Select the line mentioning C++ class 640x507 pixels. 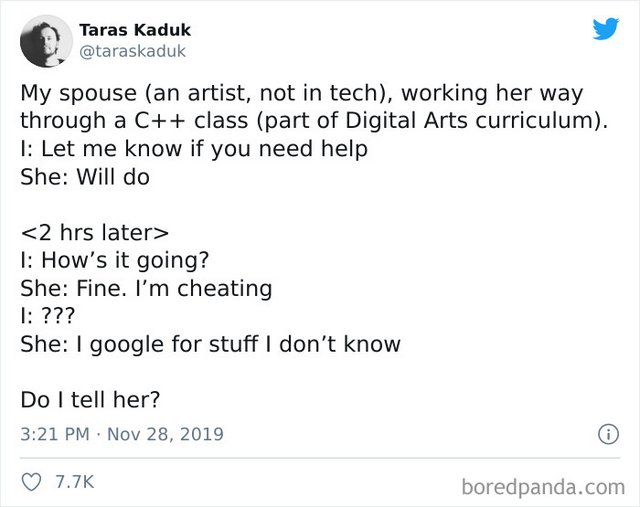pos(314,121)
